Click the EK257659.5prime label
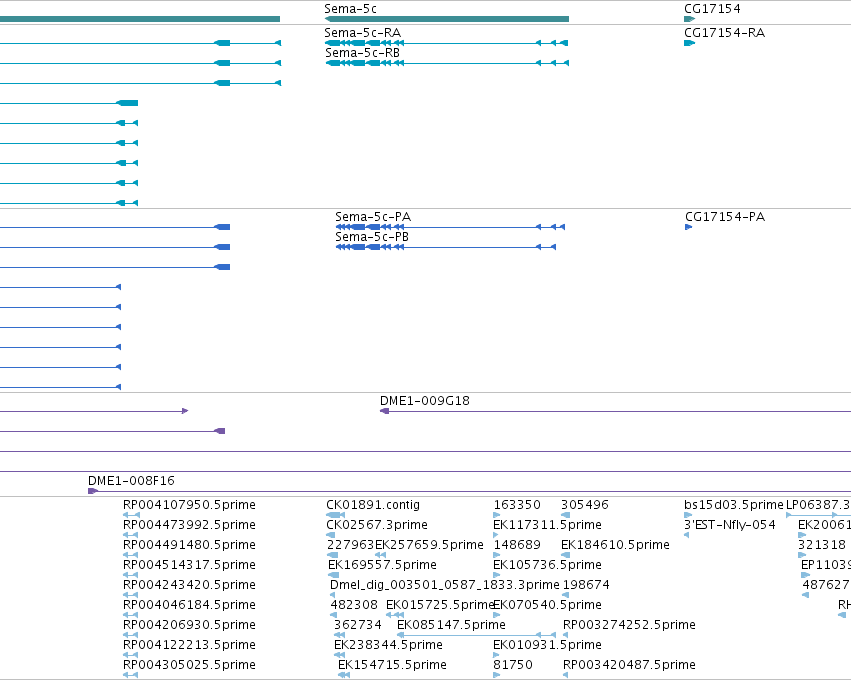This screenshot has height=680, width=851. tap(429, 545)
